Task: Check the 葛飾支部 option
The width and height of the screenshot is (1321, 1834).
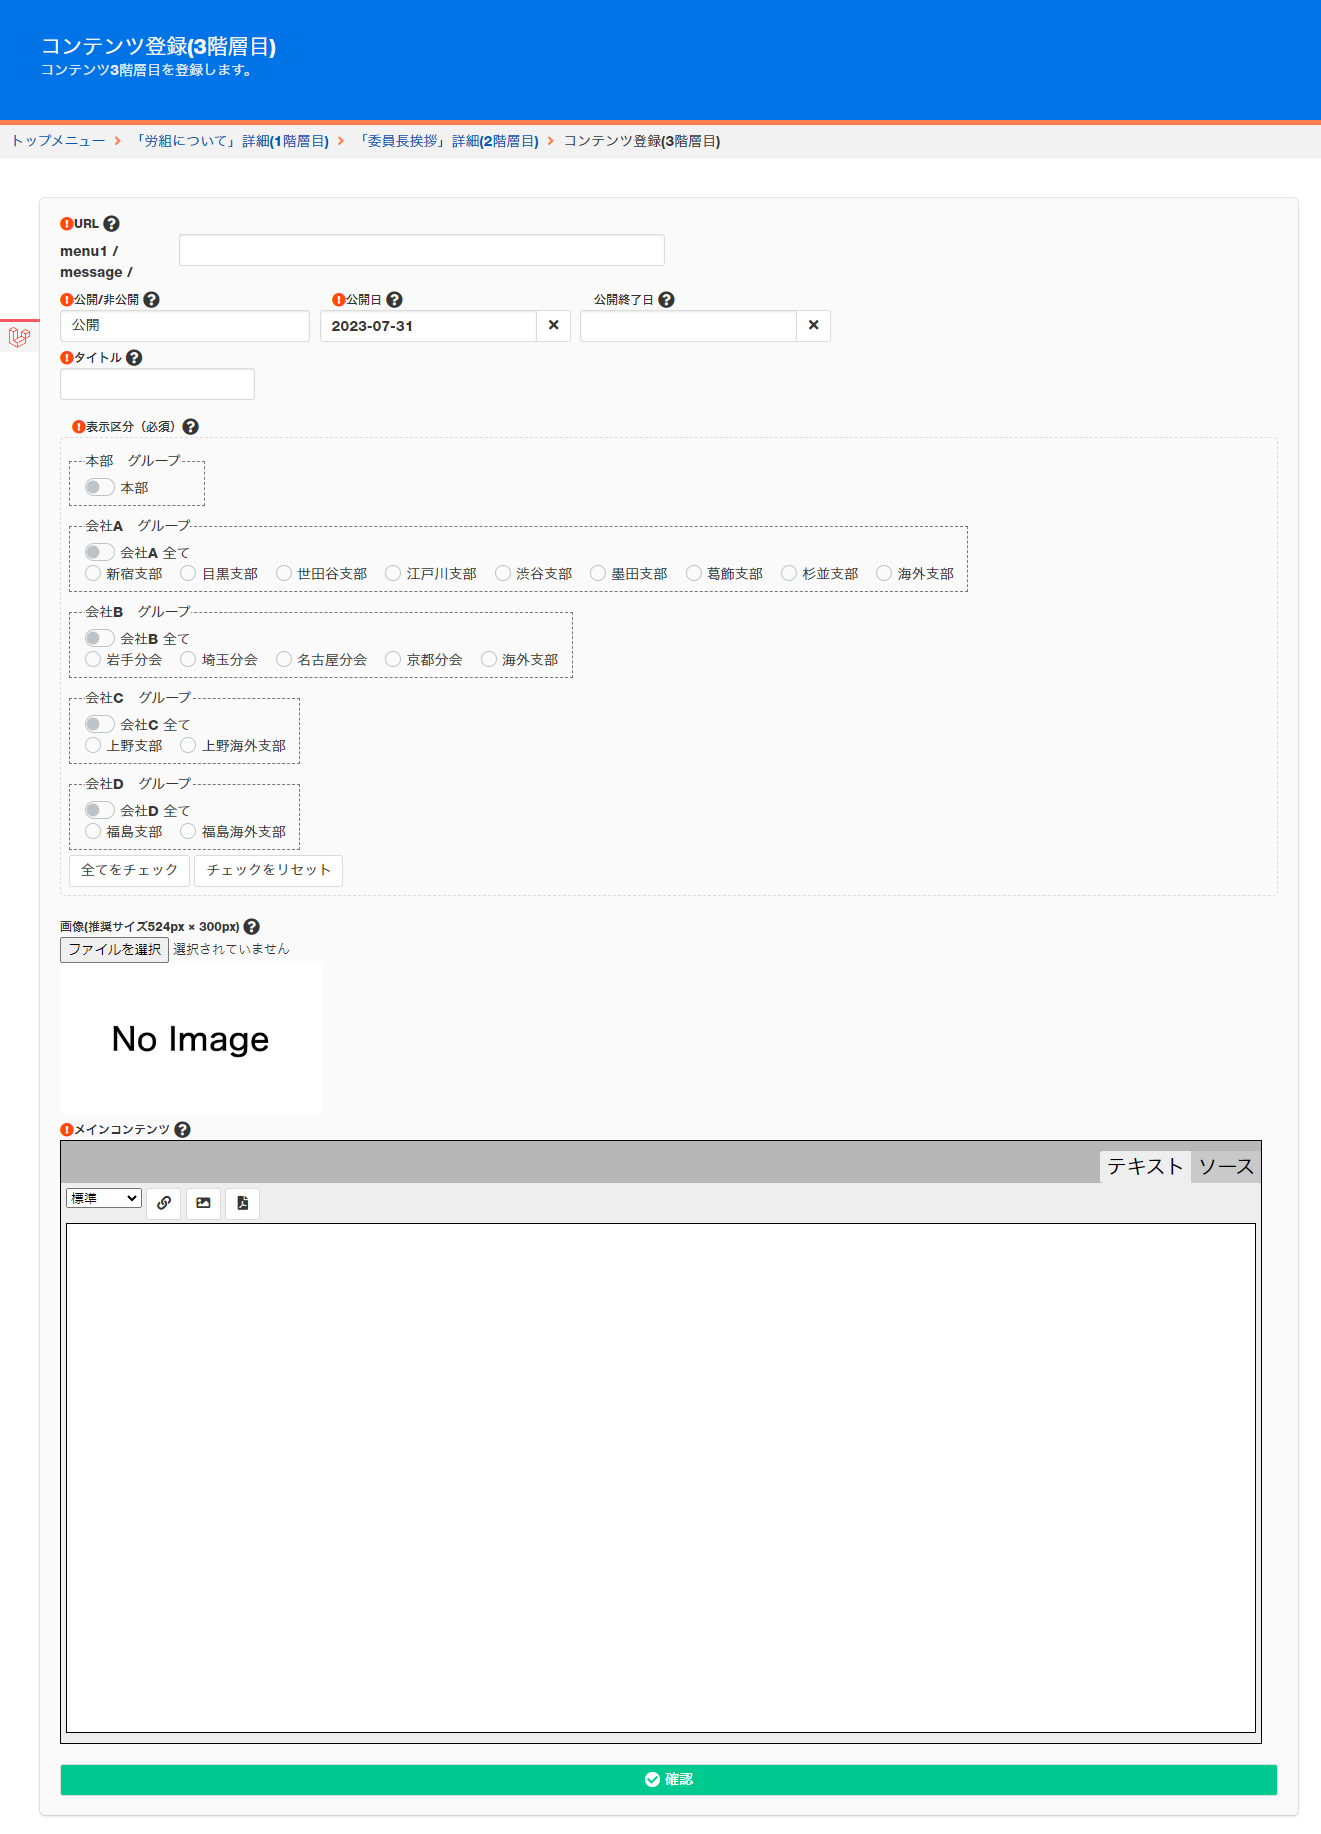Action: [694, 573]
